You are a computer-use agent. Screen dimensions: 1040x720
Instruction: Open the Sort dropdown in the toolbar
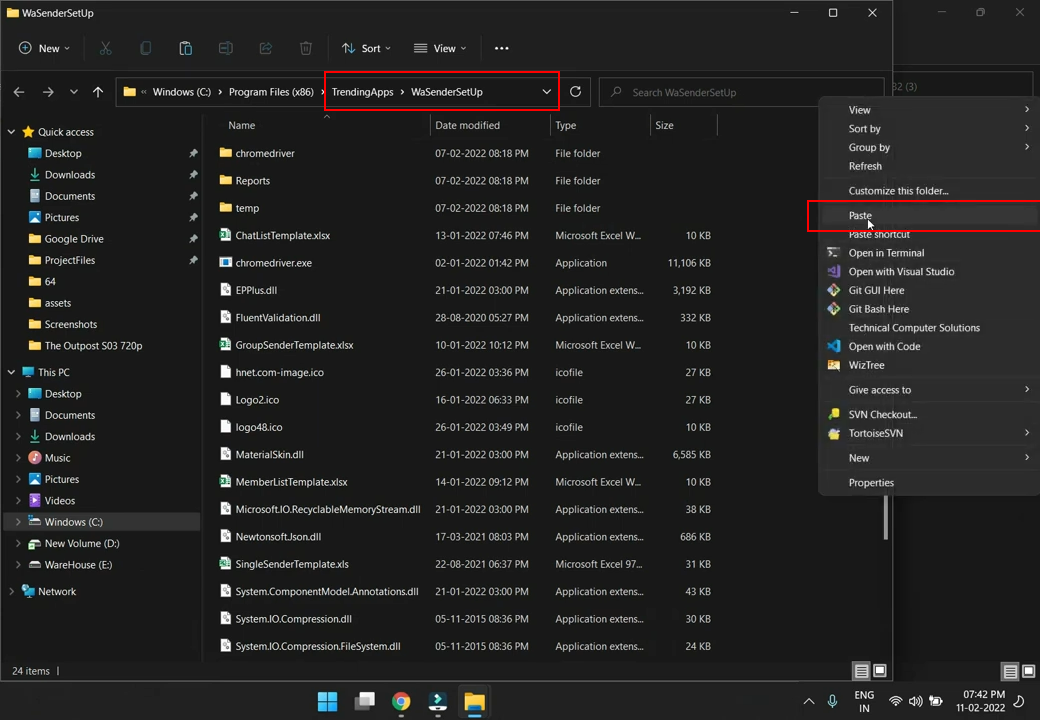366,48
